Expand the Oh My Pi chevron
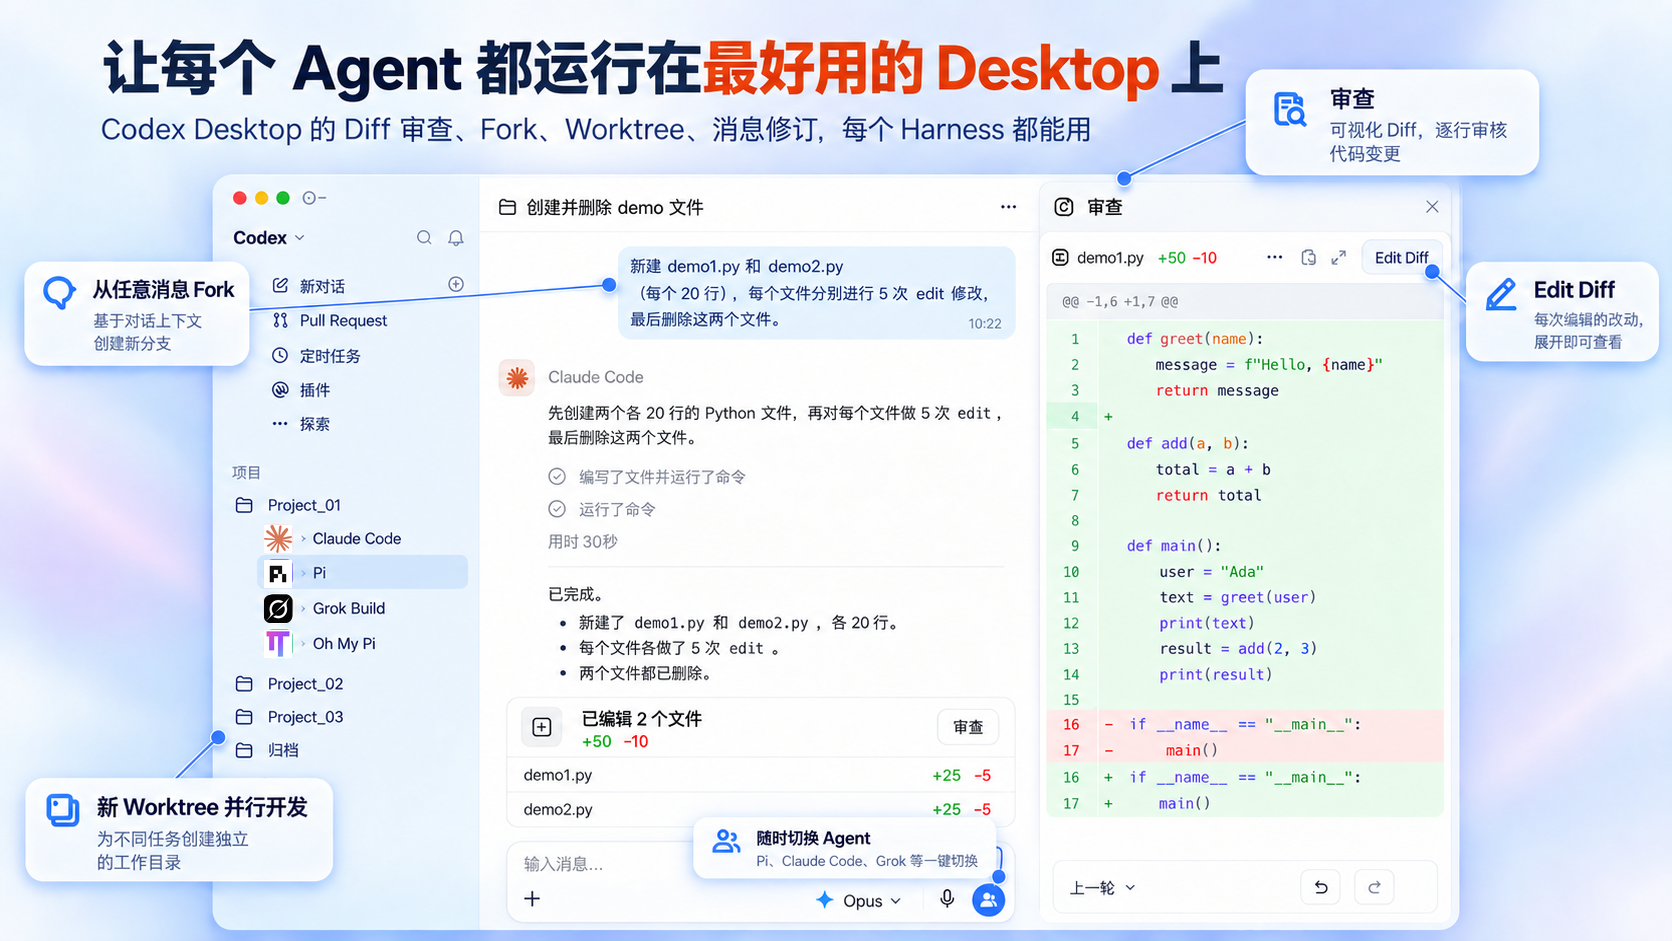This screenshot has height=941, width=1672. pyautogui.click(x=303, y=643)
